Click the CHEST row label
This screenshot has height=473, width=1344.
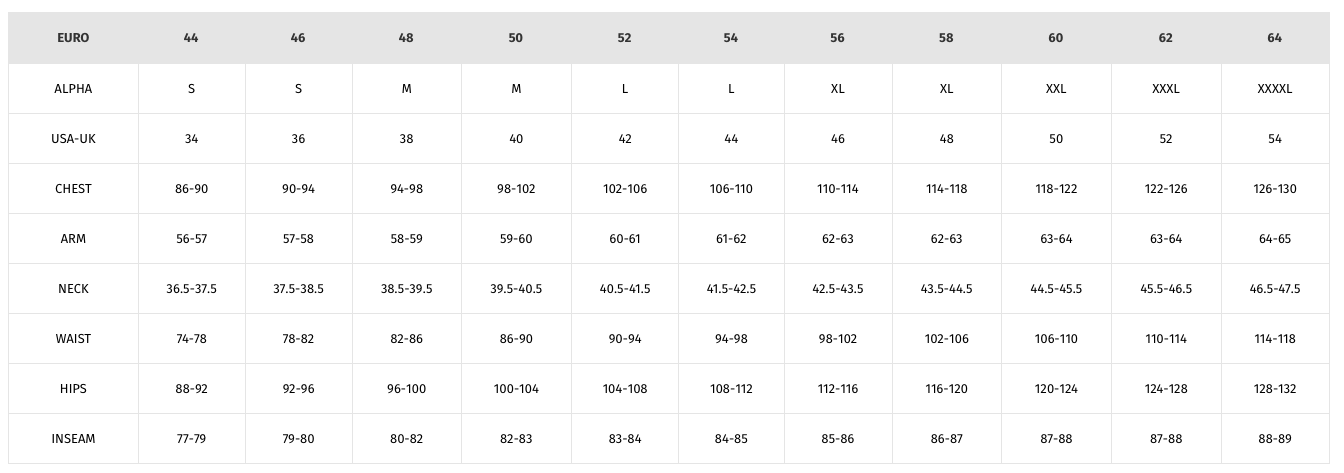(x=73, y=189)
